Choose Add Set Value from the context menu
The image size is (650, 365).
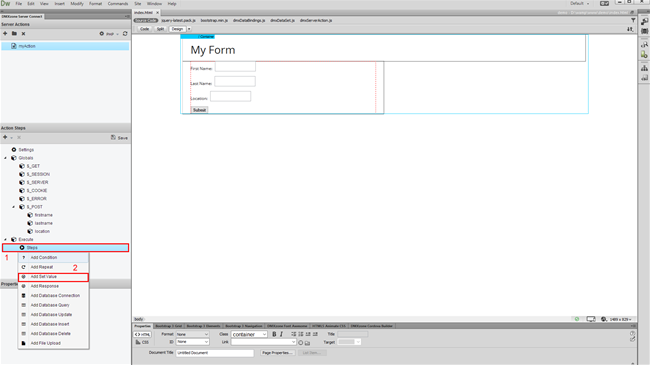click(x=53, y=277)
